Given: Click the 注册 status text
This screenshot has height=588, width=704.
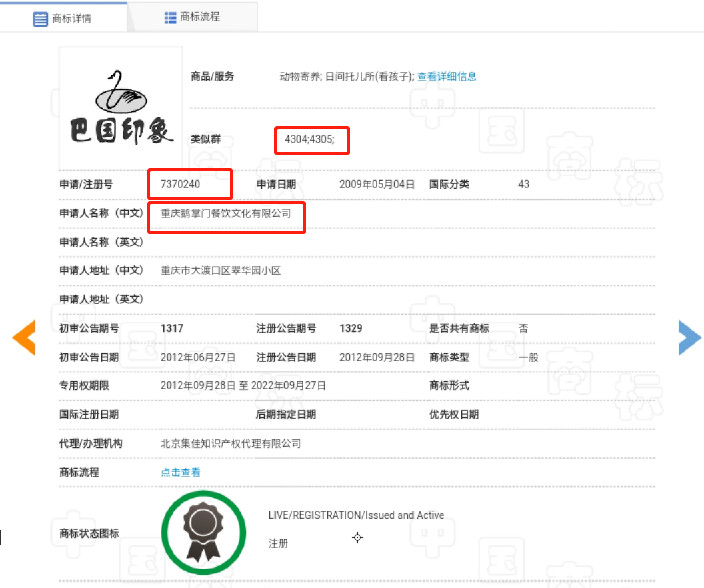Looking at the screenshot, I should click(x=278, y=544).
